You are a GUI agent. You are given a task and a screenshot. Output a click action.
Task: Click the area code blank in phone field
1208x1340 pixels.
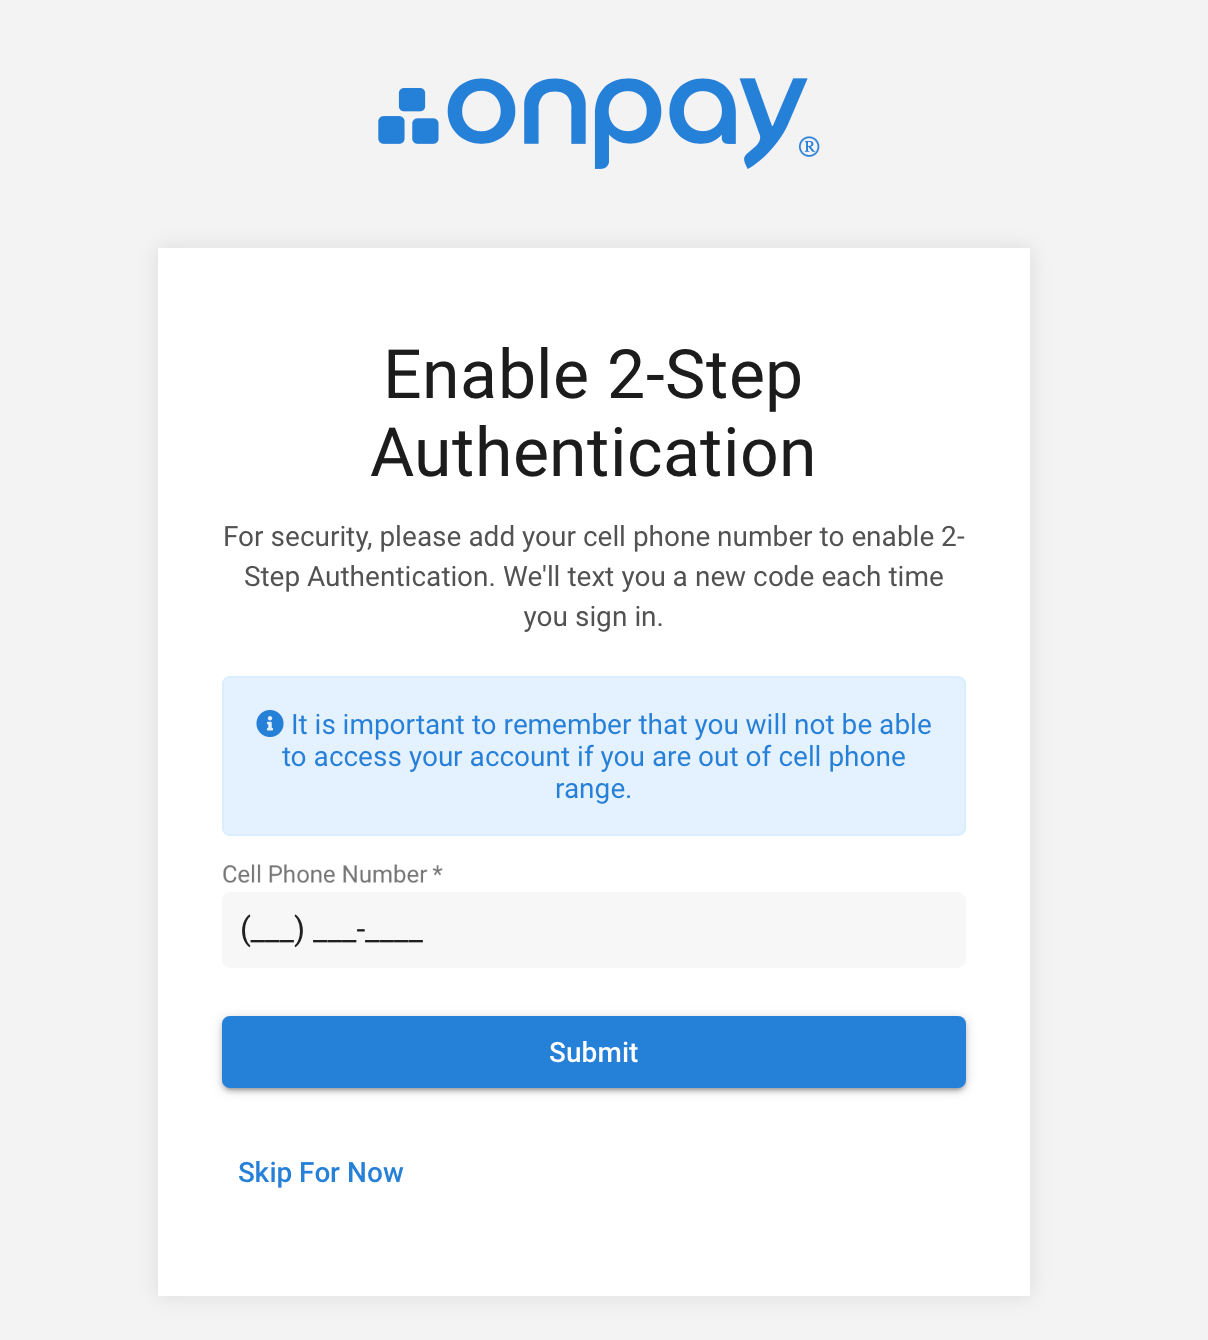click(x=272, y=932)
